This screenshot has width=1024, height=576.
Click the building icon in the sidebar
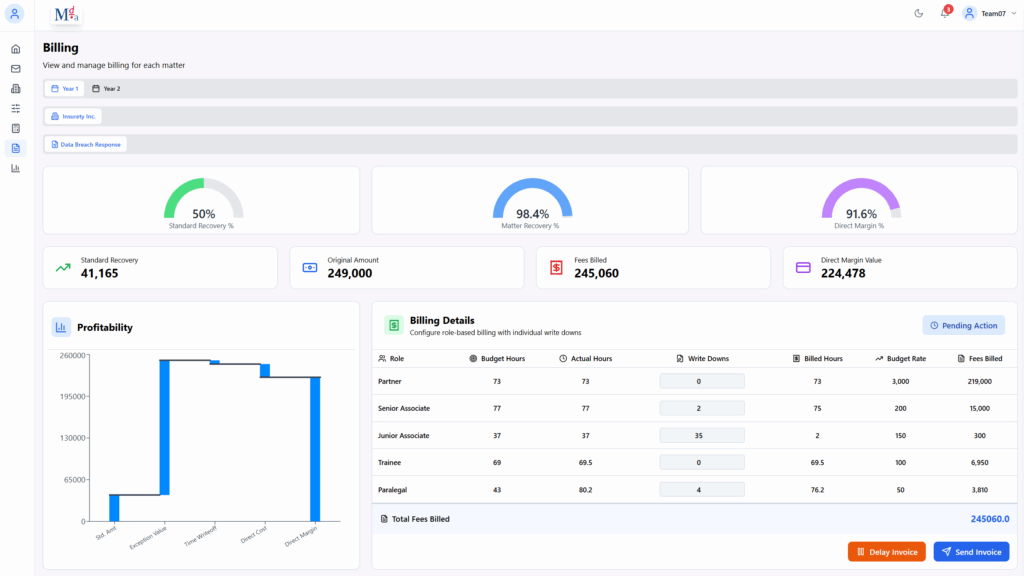15,89
